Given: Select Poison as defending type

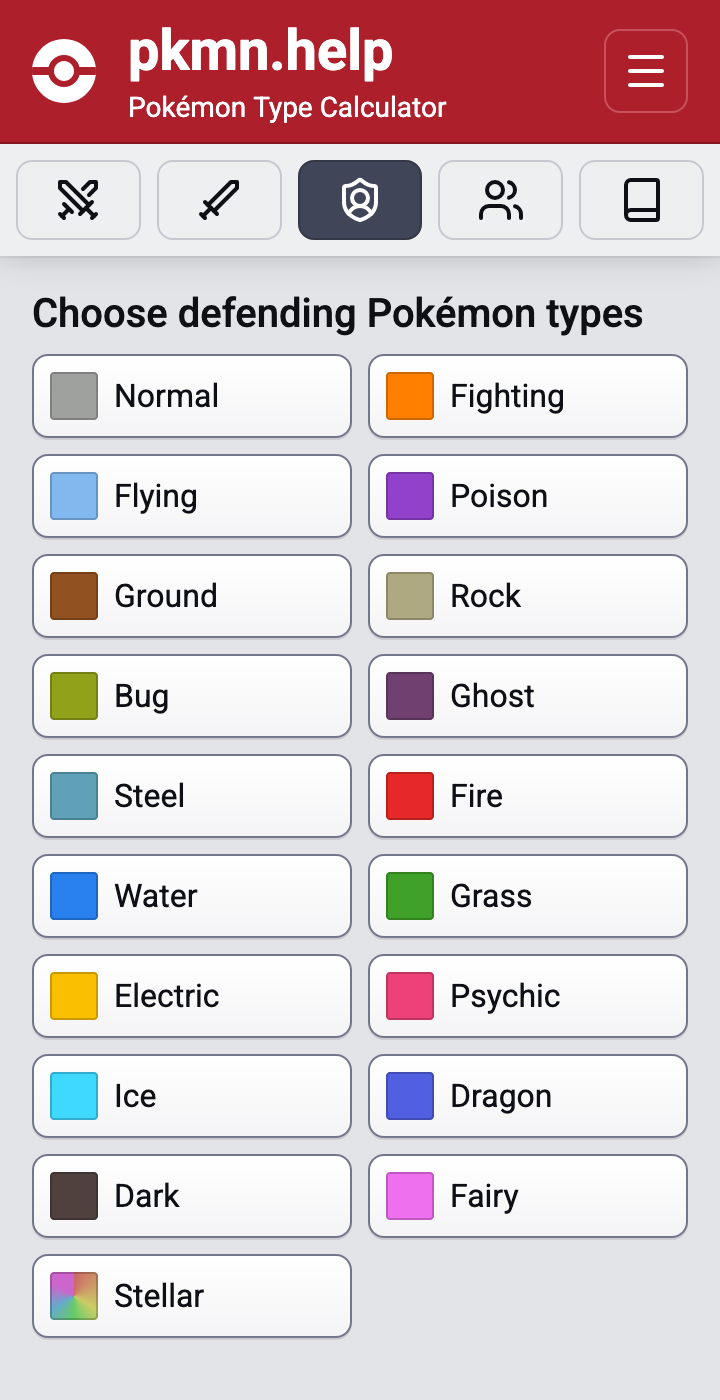Looking at the screenshot, I should (x=528, y=496).
